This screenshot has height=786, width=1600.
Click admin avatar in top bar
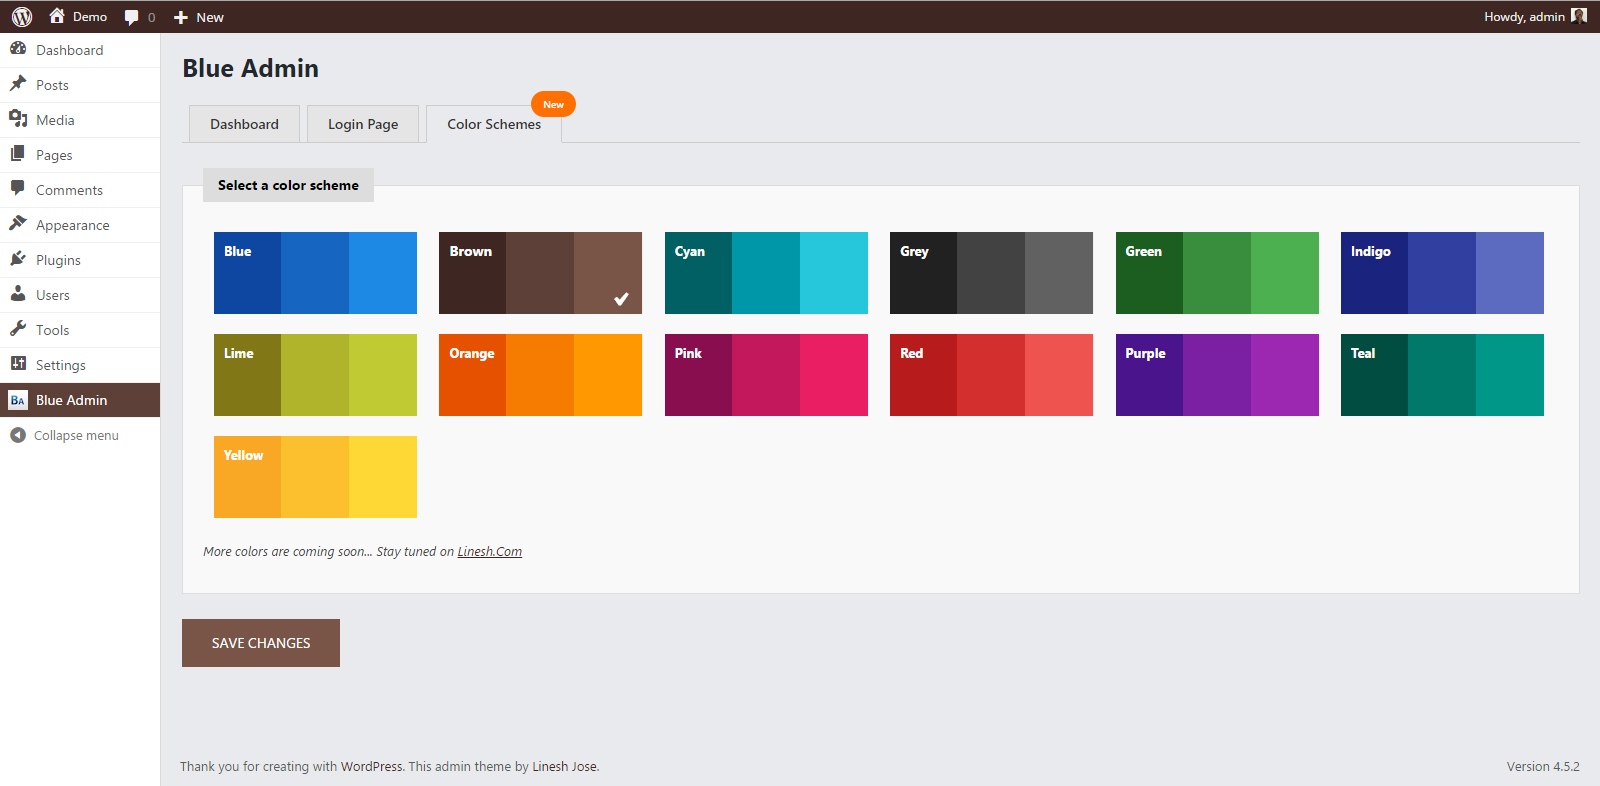pos(1579,16)
